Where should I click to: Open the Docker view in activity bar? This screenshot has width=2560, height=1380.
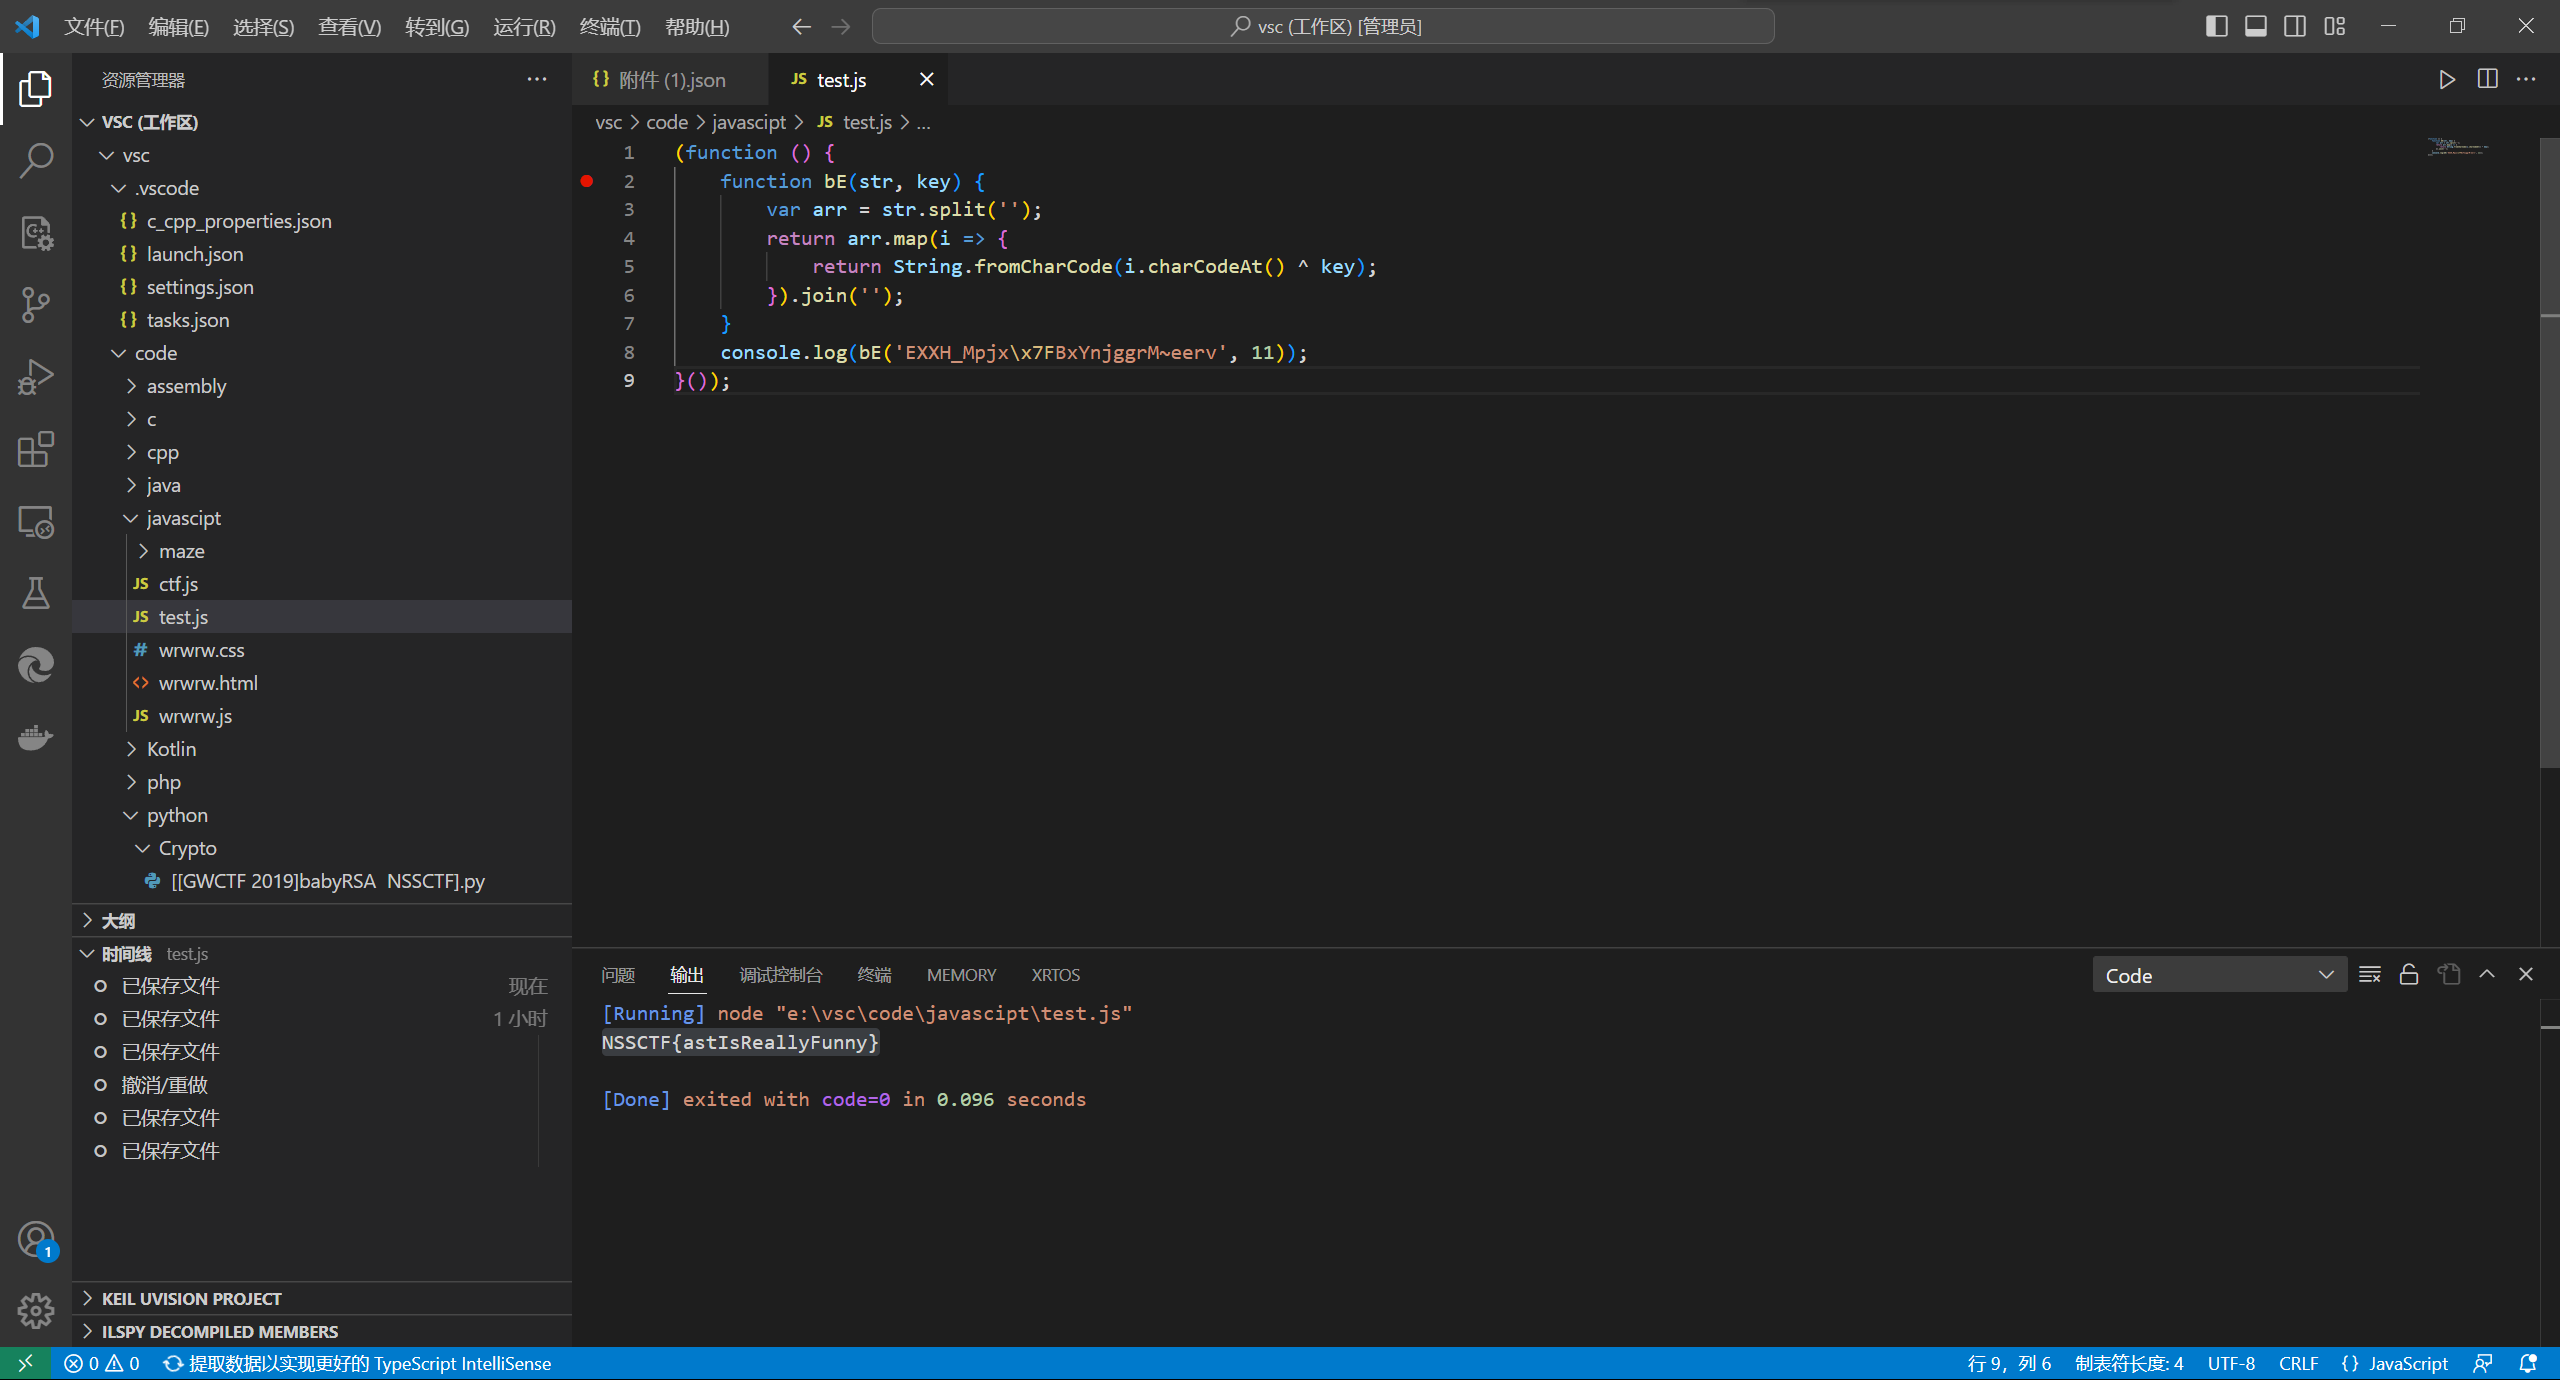coord(36,738)
